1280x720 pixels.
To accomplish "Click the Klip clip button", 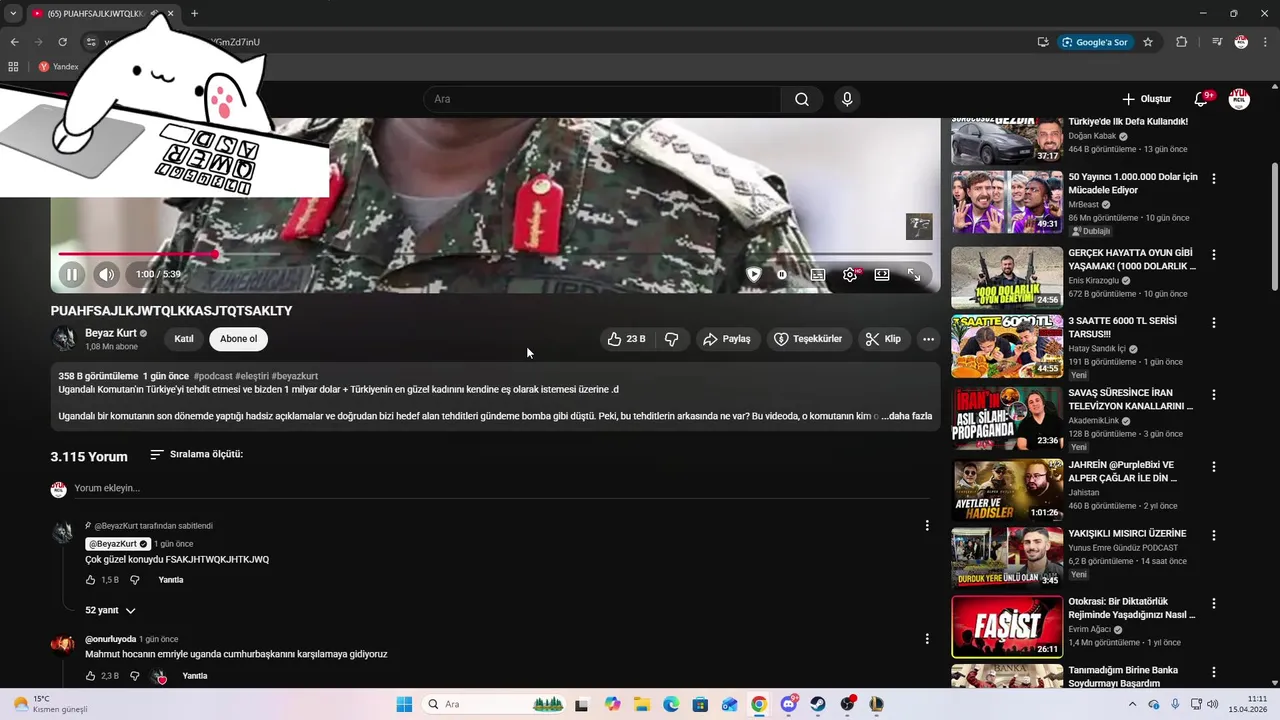I will tap(883, 339).
